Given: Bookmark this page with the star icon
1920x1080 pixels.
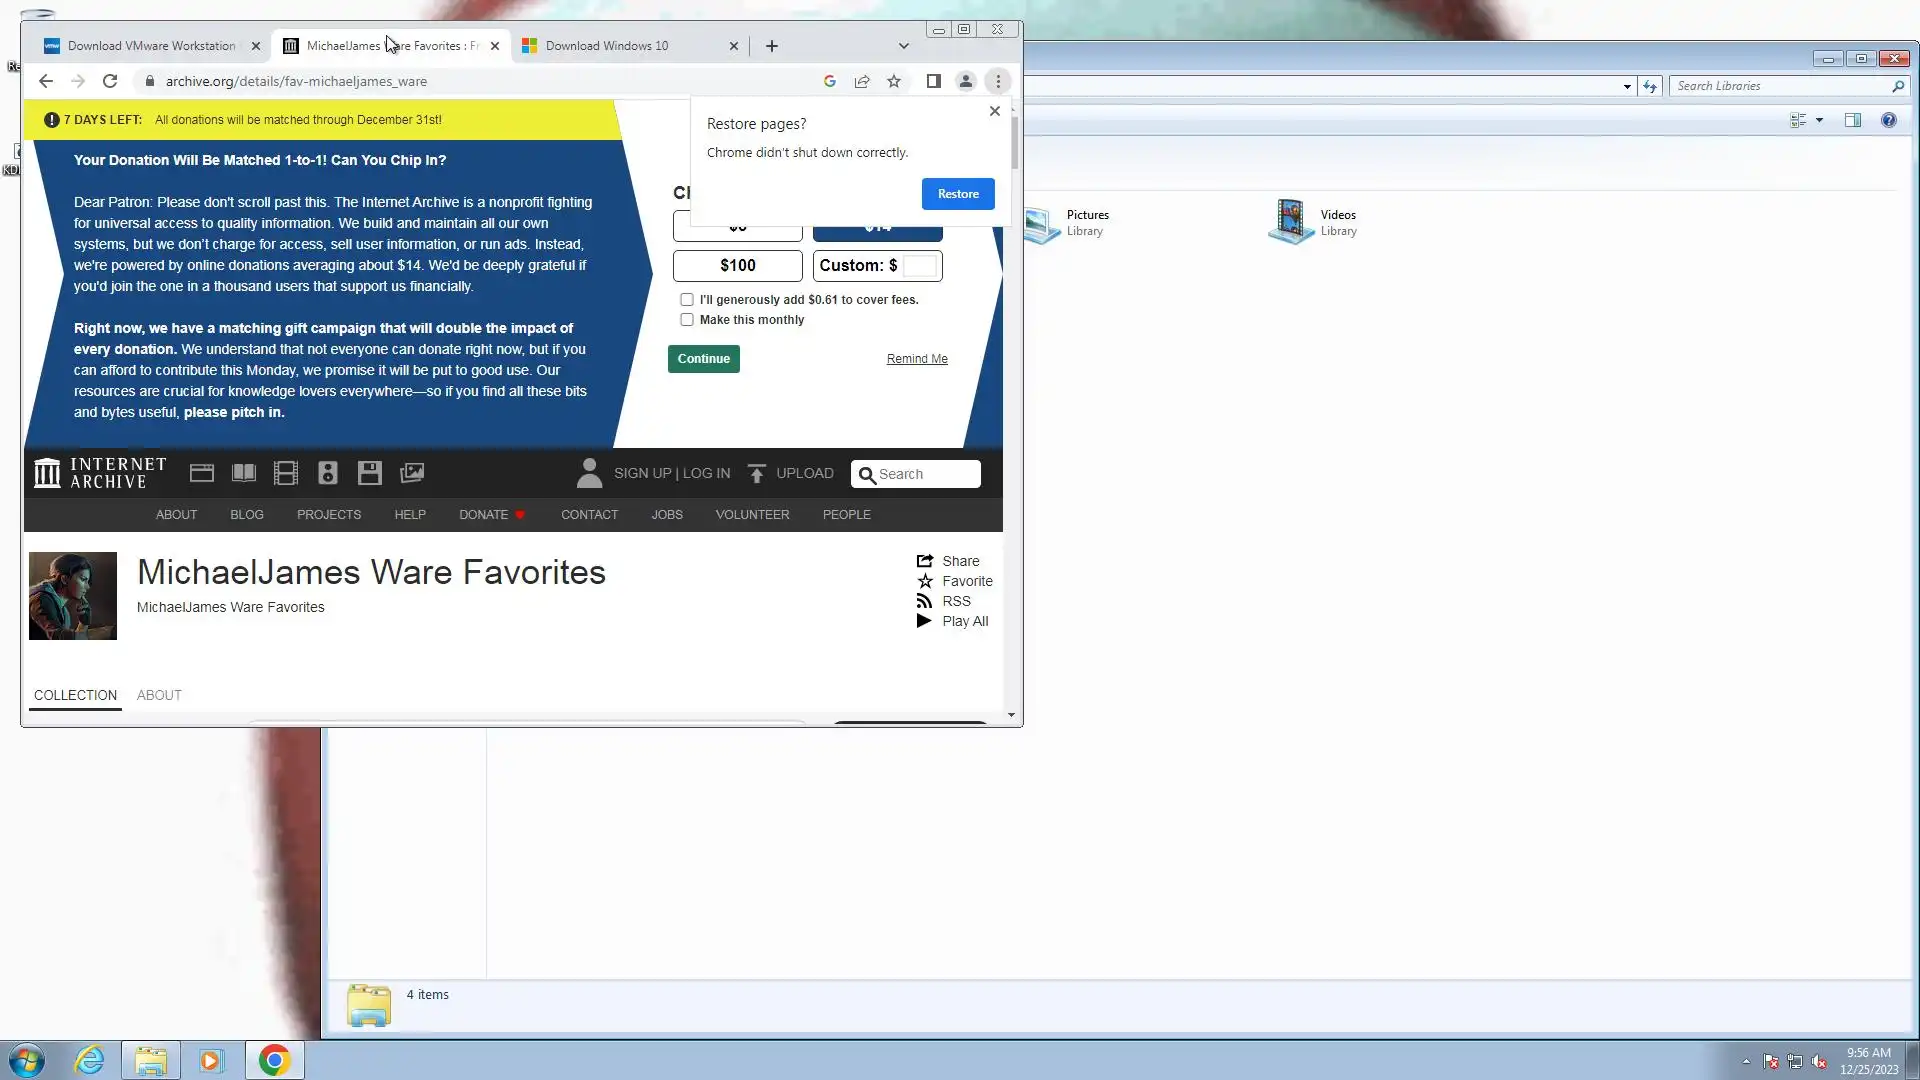Looking at the screenshot, I should [x=894, y=81].
